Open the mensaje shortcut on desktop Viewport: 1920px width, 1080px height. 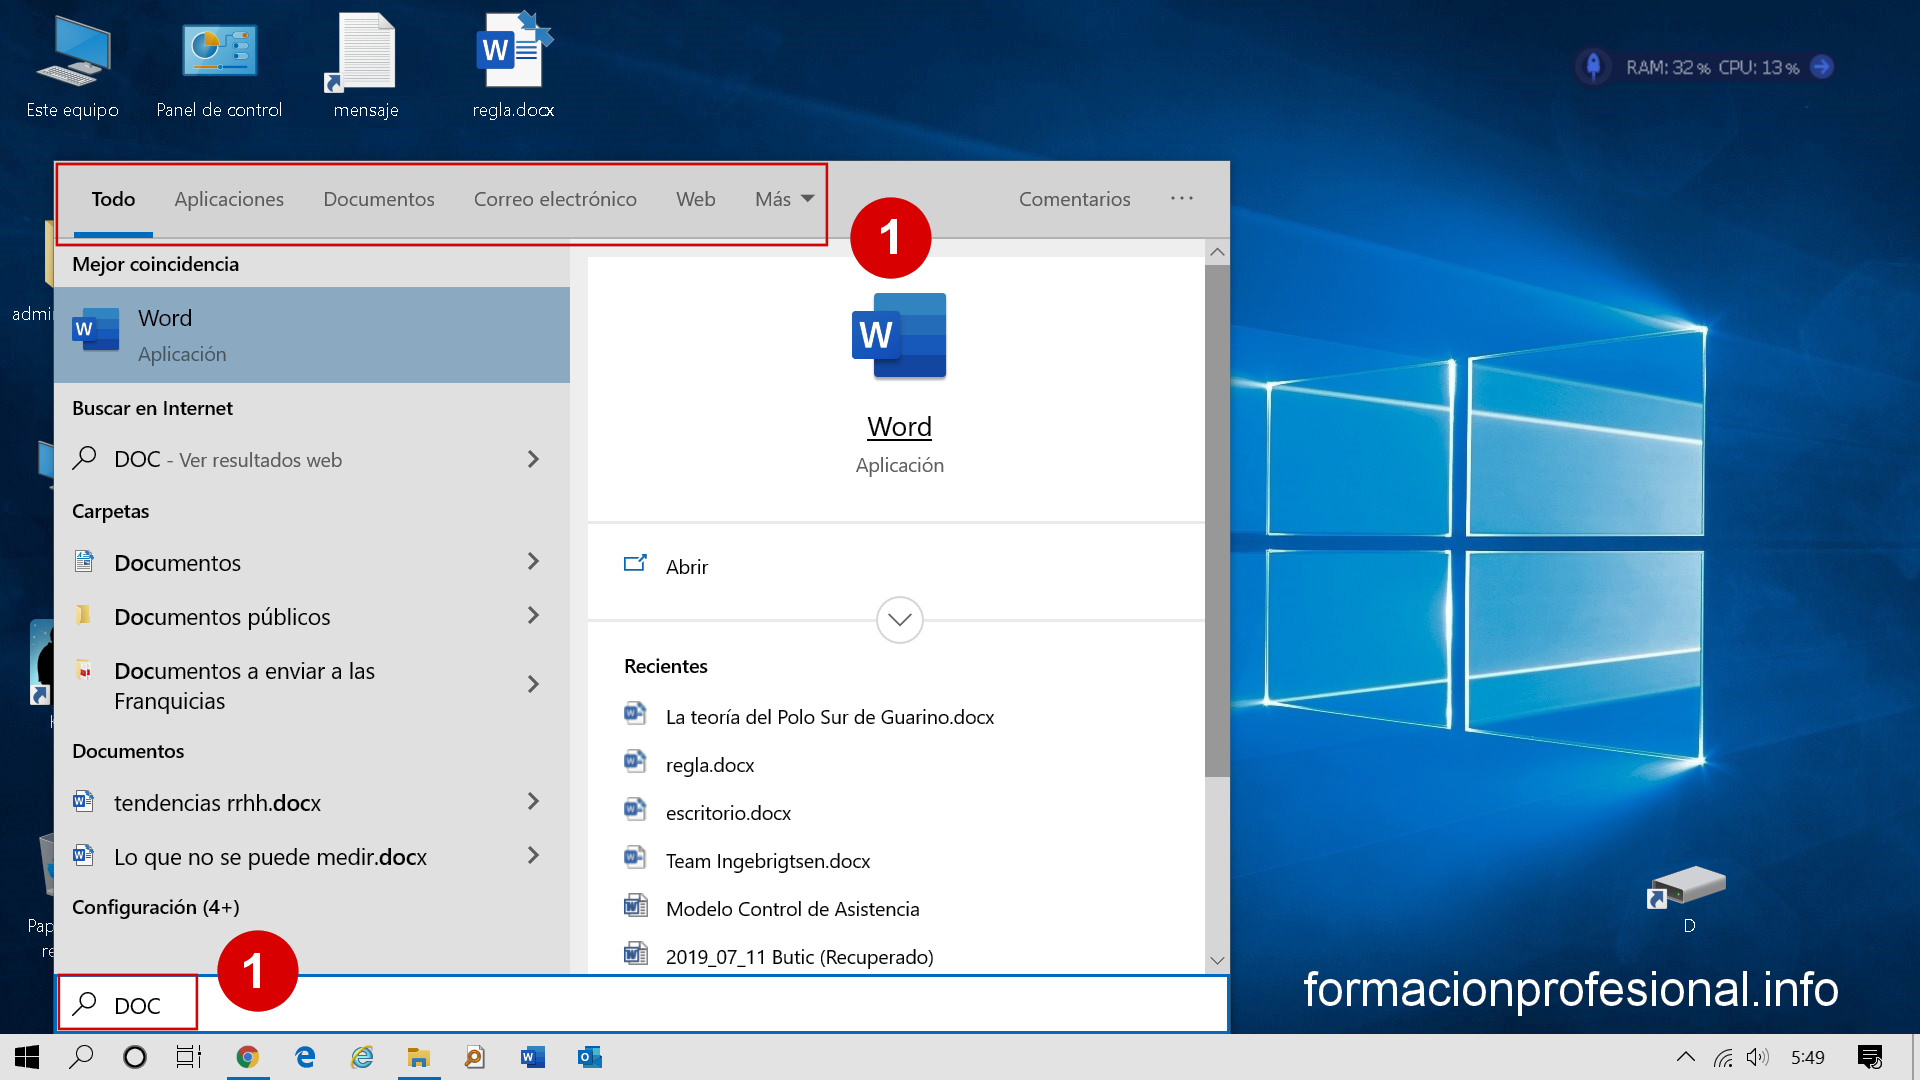pyautogui.click(x=365, y=68)
